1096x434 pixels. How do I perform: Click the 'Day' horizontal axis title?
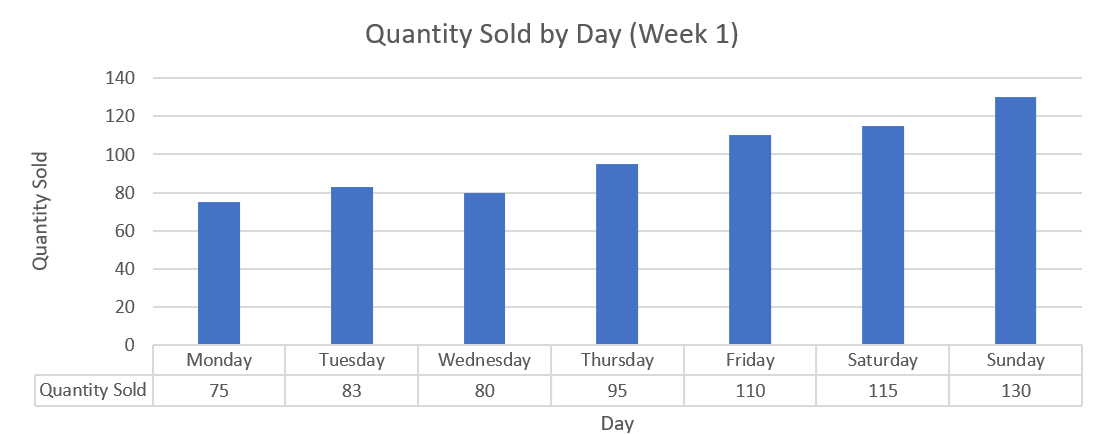(x=617, y=423)
